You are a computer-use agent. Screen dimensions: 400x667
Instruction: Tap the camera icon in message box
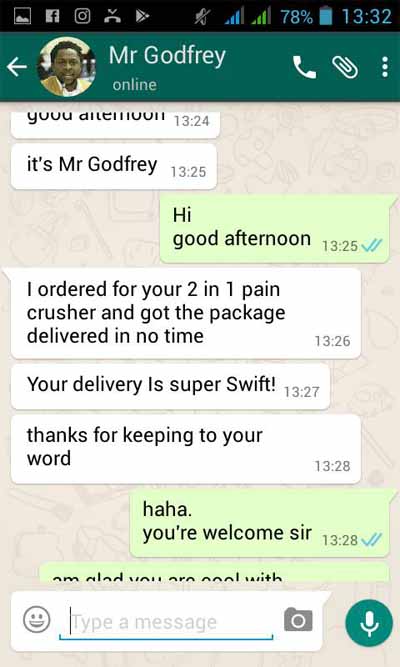(298, 620)
